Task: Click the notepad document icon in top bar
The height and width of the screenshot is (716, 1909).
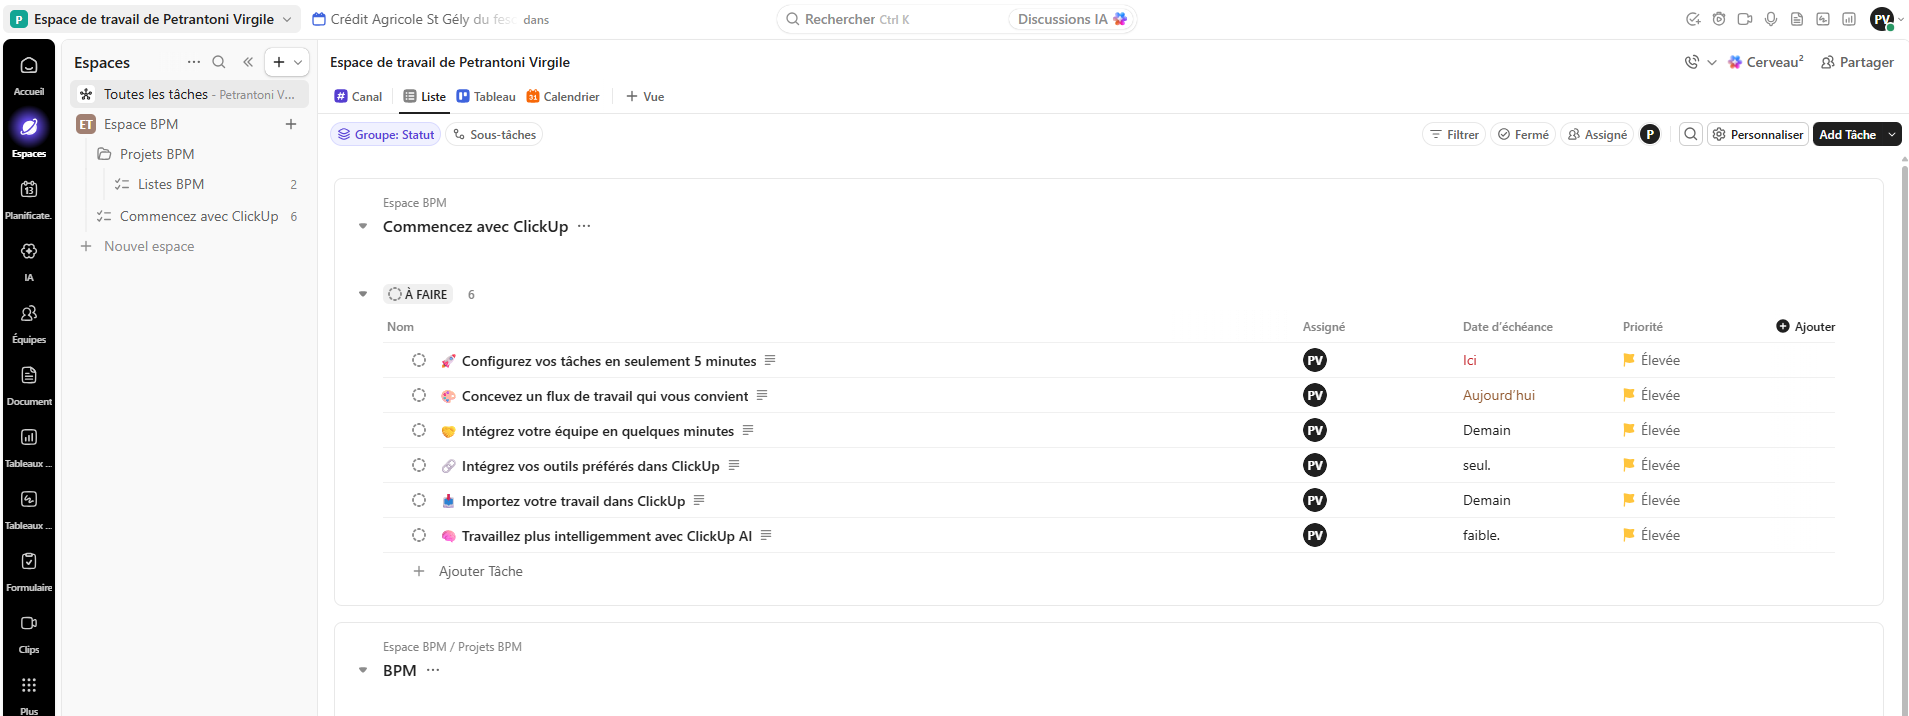Action: [1797, 19]
